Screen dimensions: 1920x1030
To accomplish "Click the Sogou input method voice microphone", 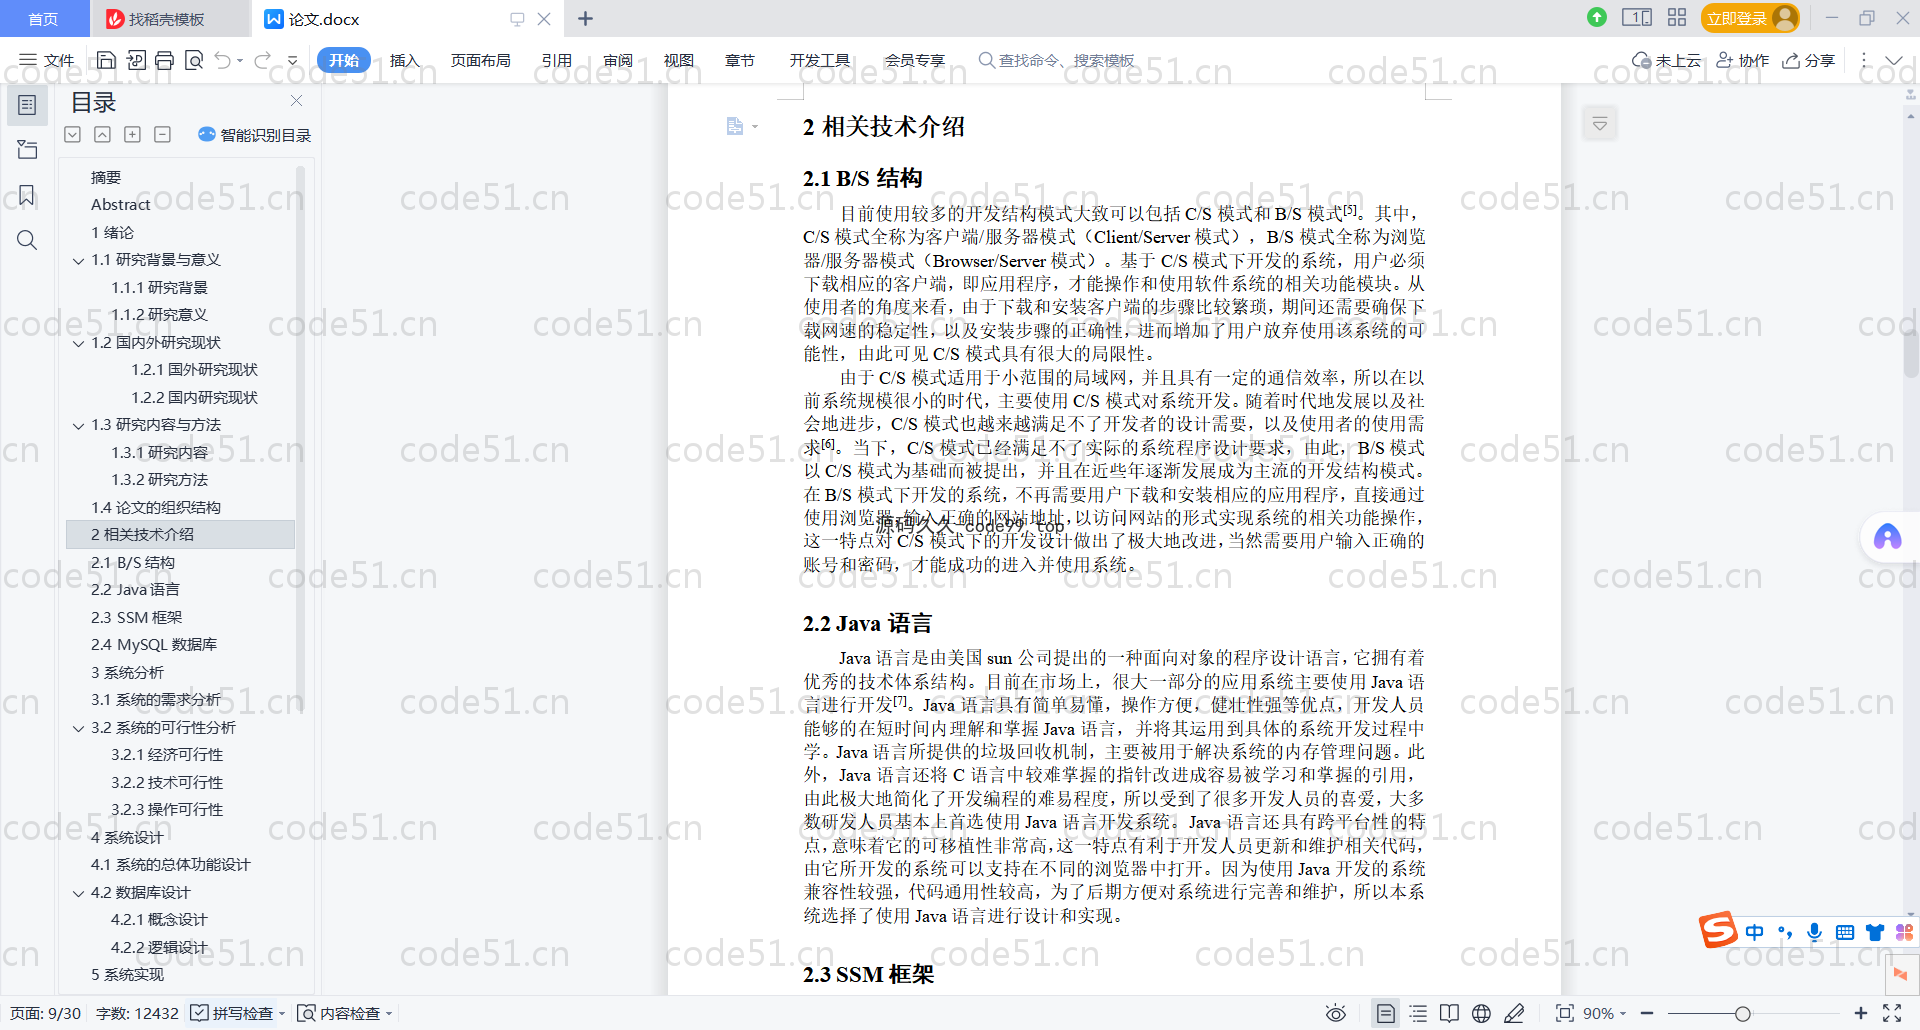I will coord(1814,932).
